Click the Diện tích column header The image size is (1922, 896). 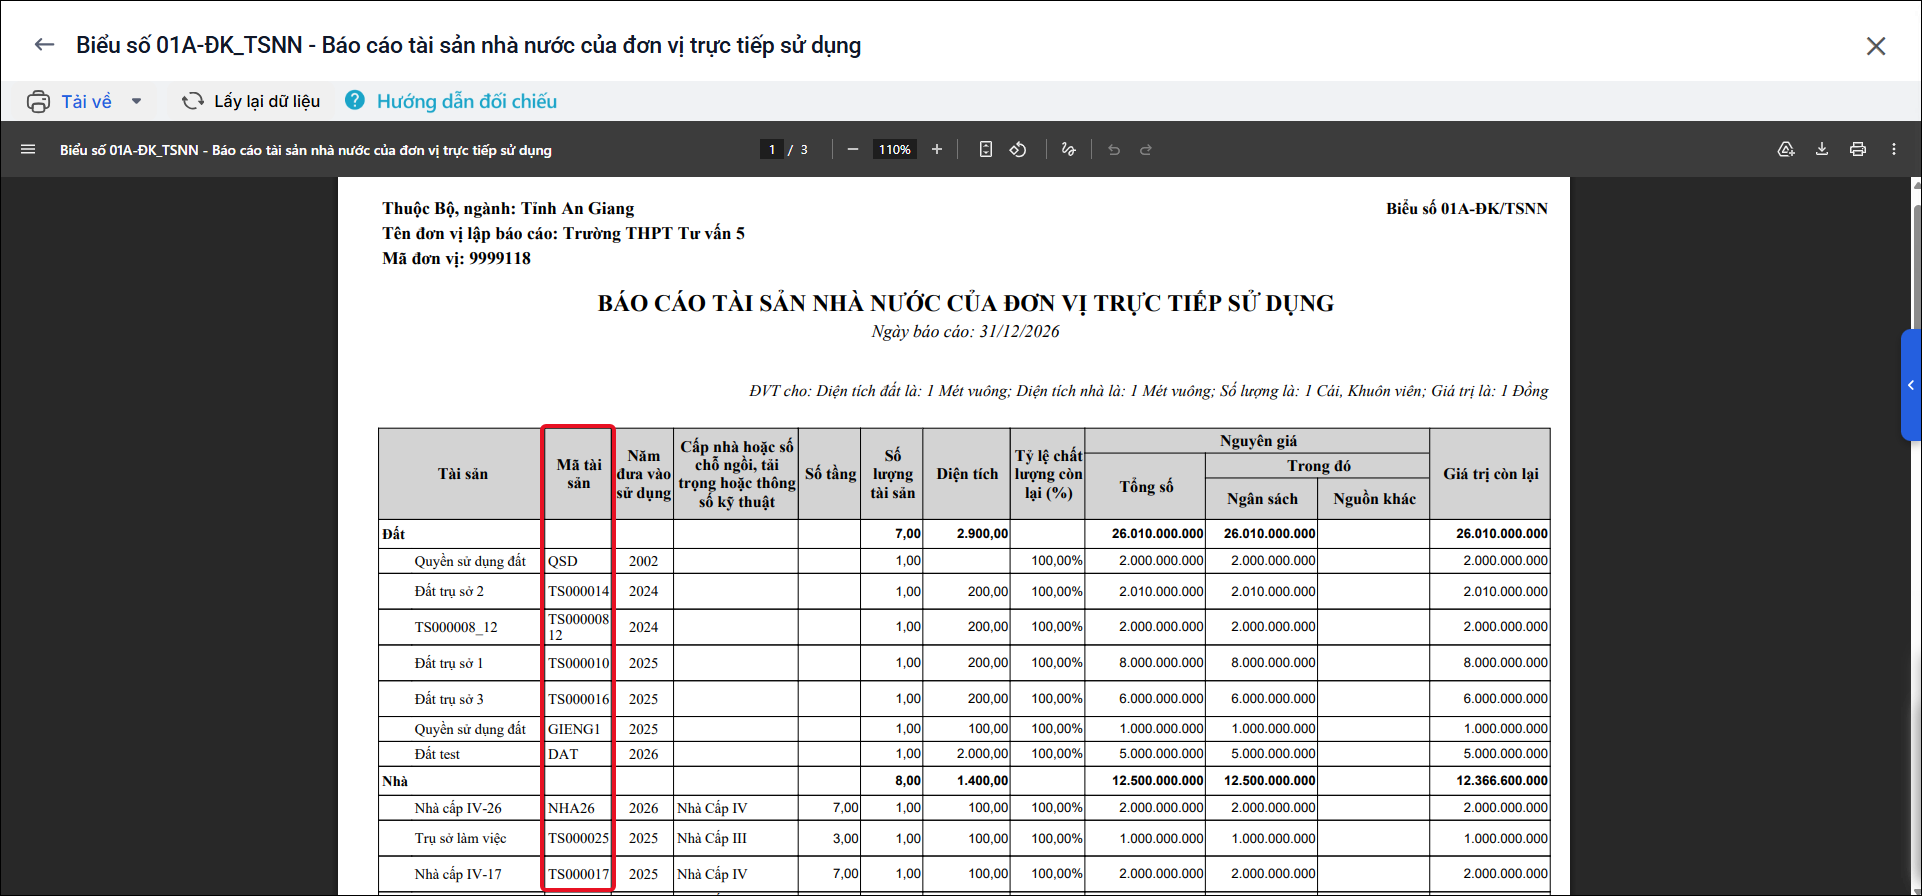point(967,474)
